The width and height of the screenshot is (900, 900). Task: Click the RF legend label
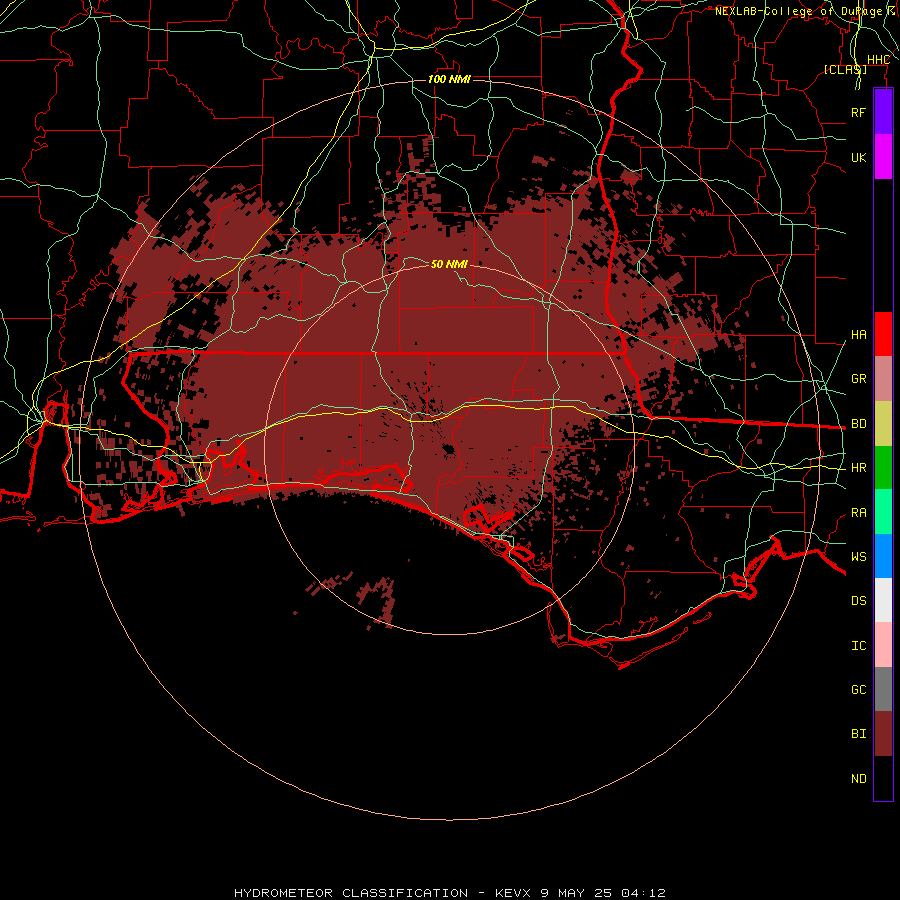tap(858, 112)
